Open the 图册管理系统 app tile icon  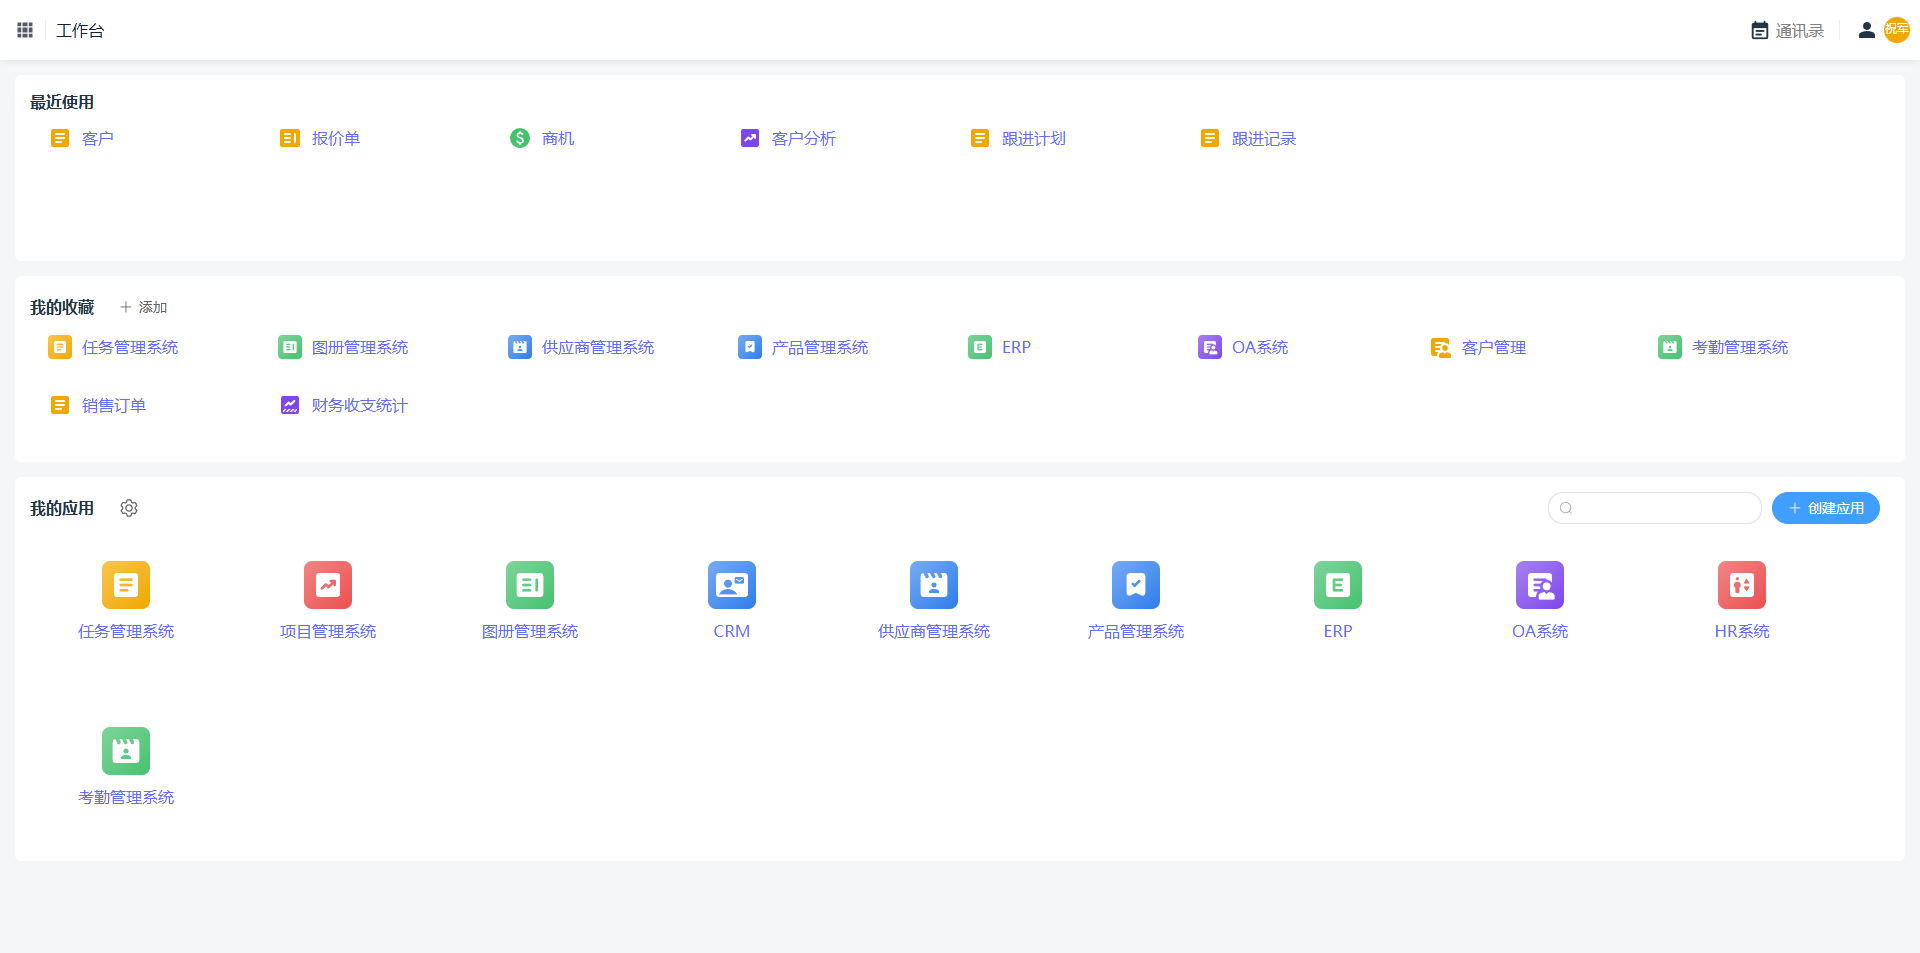point(530,585)
